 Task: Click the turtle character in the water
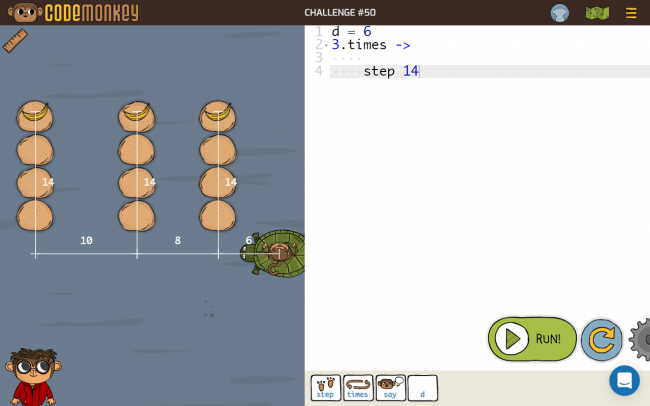click(x=276, y=254)
